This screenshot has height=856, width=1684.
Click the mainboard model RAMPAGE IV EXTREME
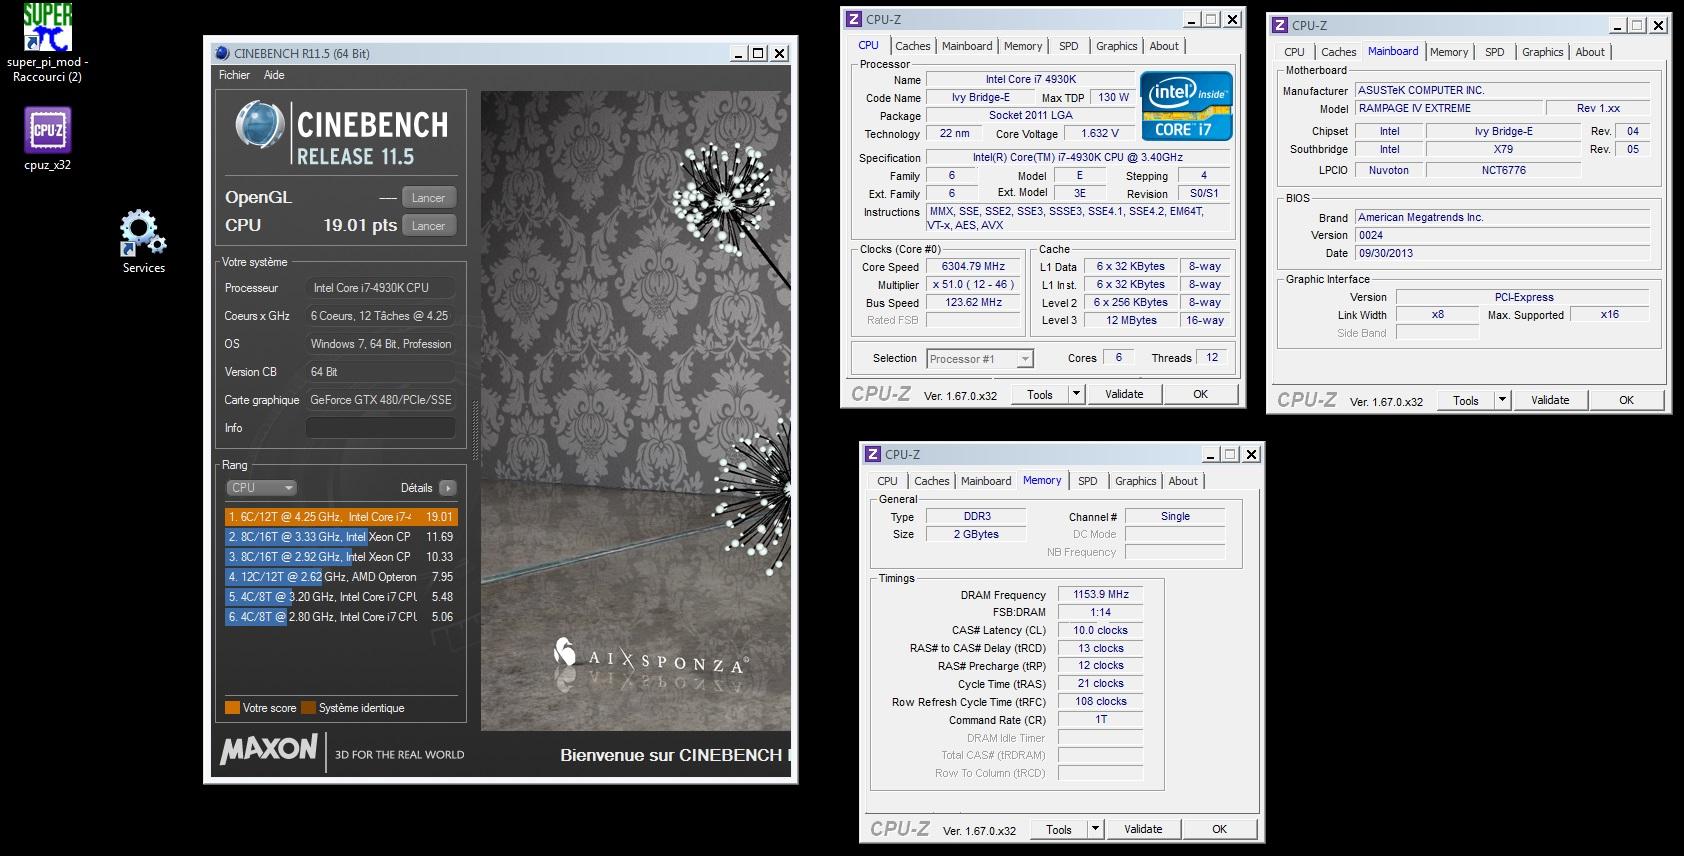click(x=1450, y=108)
